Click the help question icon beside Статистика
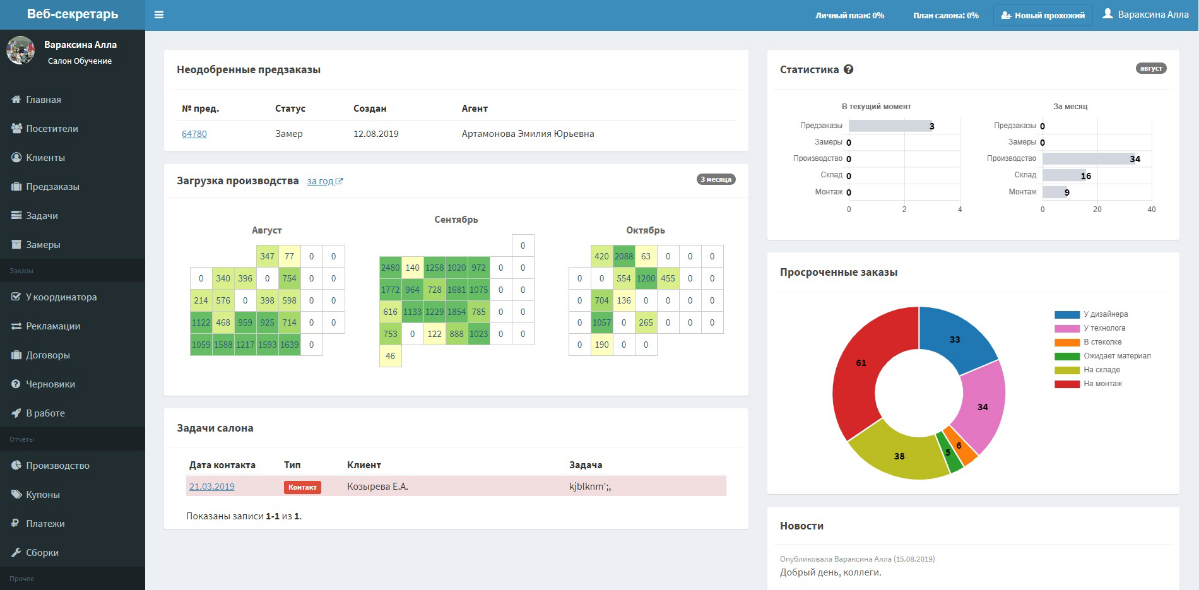Image resolution: width=1199 pixels, height=590 pixels. [848, 70]
